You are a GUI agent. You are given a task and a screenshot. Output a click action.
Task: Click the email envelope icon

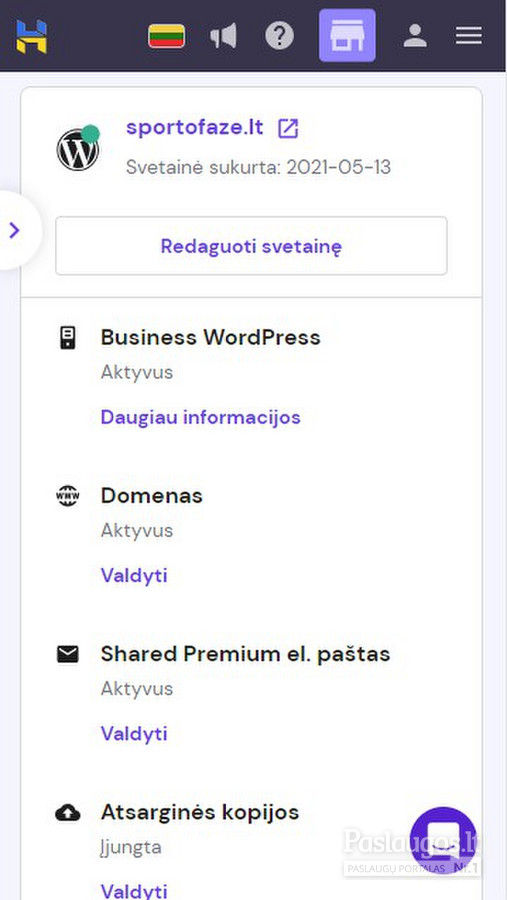[68, 654]
